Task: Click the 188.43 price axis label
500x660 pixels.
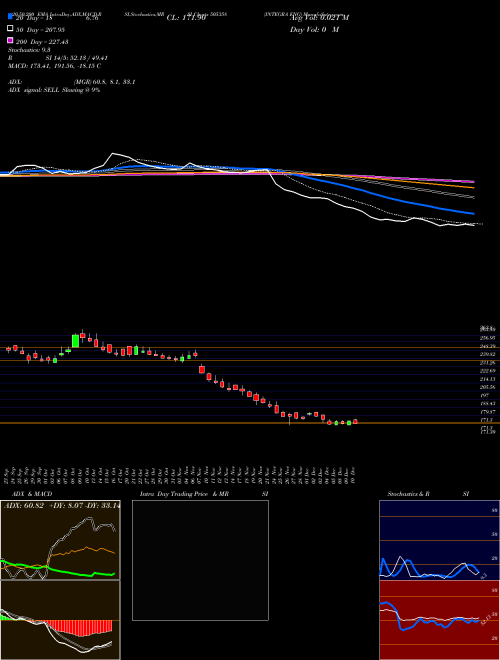Action: coord(489,404)
